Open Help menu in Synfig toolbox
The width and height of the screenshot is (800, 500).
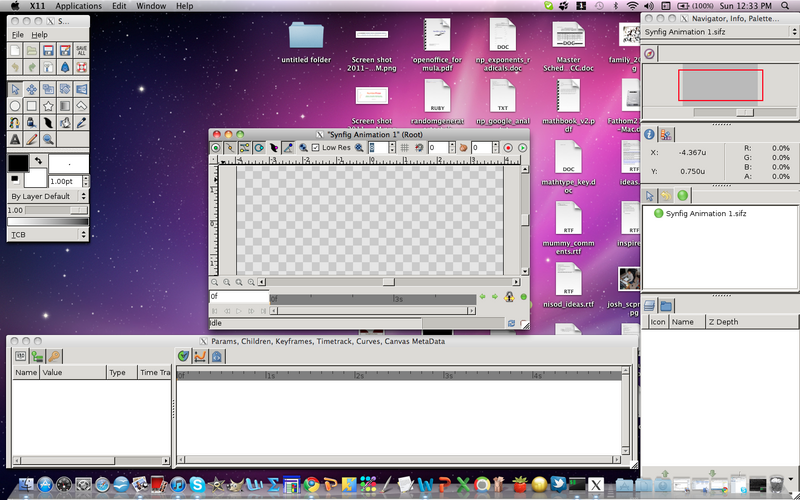(39, 35)
